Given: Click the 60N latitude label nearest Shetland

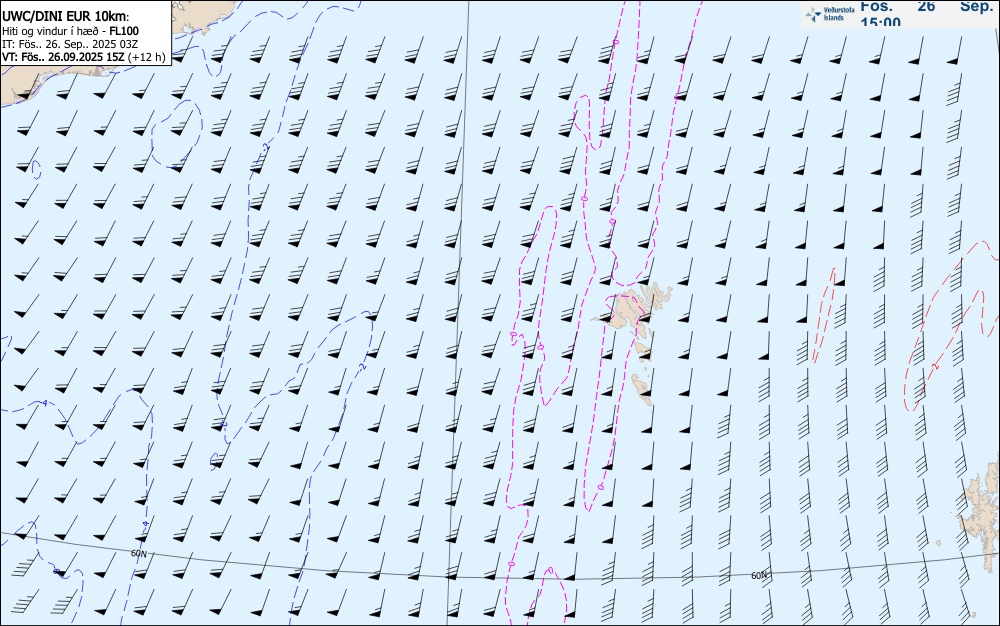Looking at the screenshot, I should click(x=760, y=576).
